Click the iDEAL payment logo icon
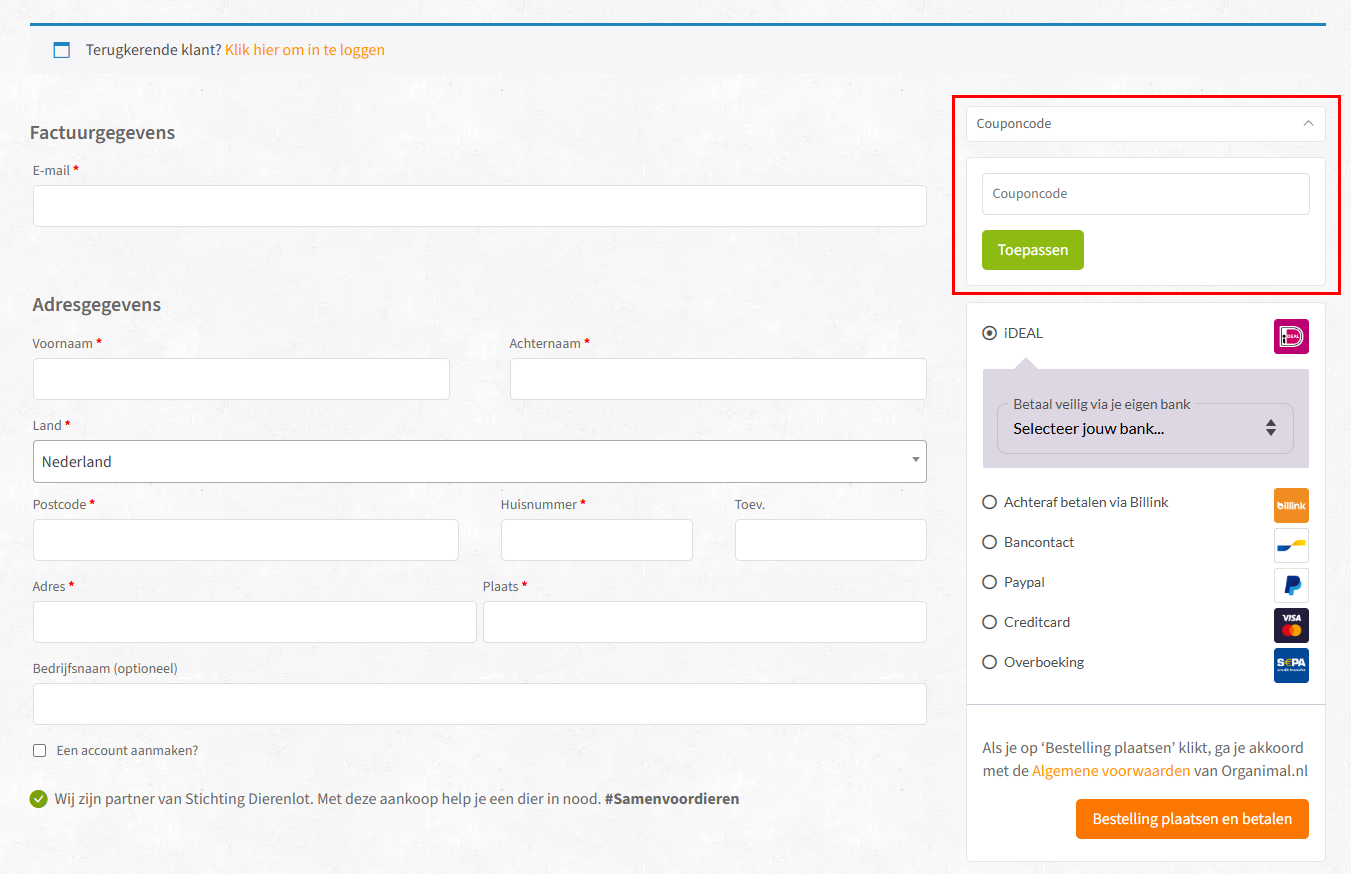Viewport: 1351px width, 874px height. (x=1291, y=337)
